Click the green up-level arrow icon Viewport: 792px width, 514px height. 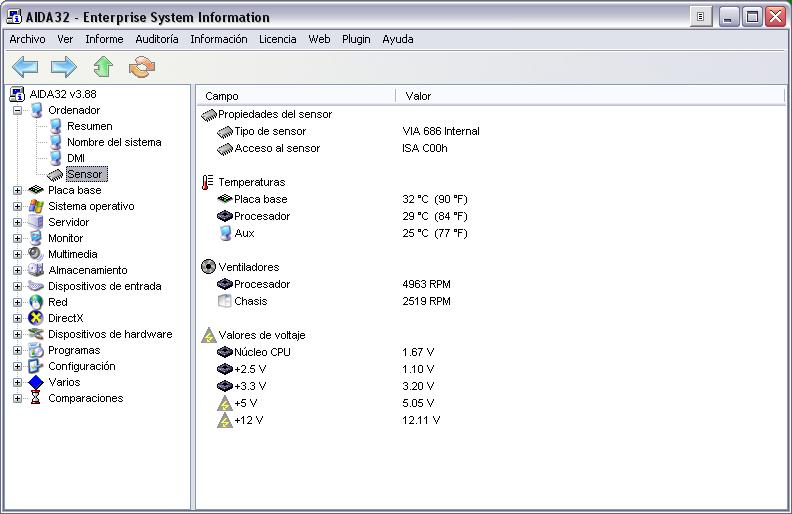coord(103,67)
